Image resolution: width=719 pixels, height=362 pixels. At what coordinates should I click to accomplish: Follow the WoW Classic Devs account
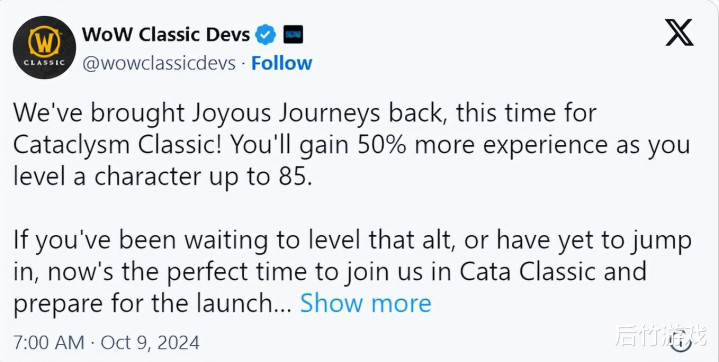282,63
